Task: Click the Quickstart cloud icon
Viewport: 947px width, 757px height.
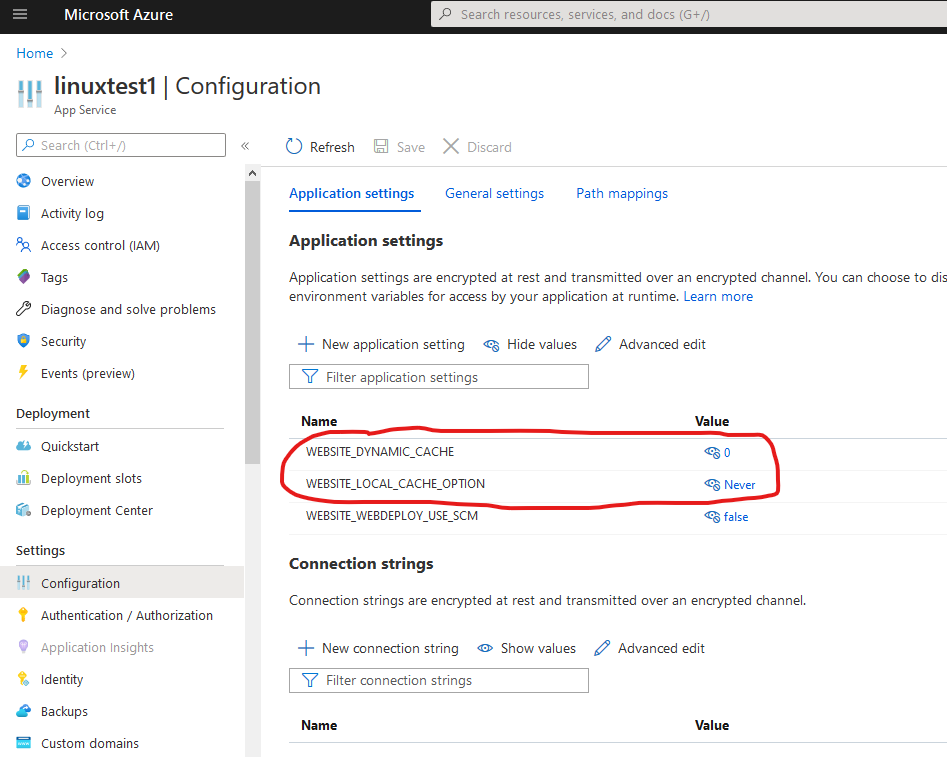Action: click(x=24, y=446)
